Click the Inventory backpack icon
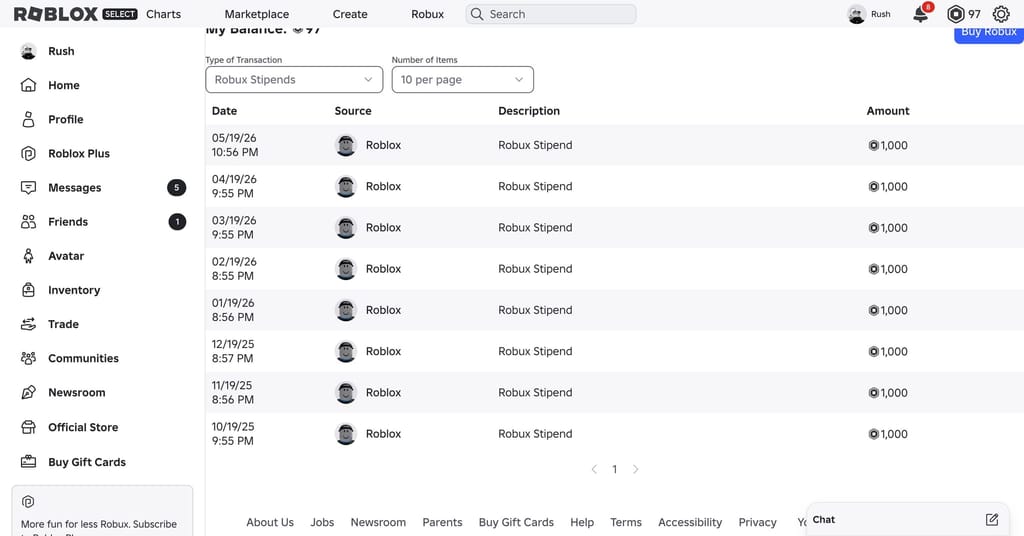 pos(28,290)
